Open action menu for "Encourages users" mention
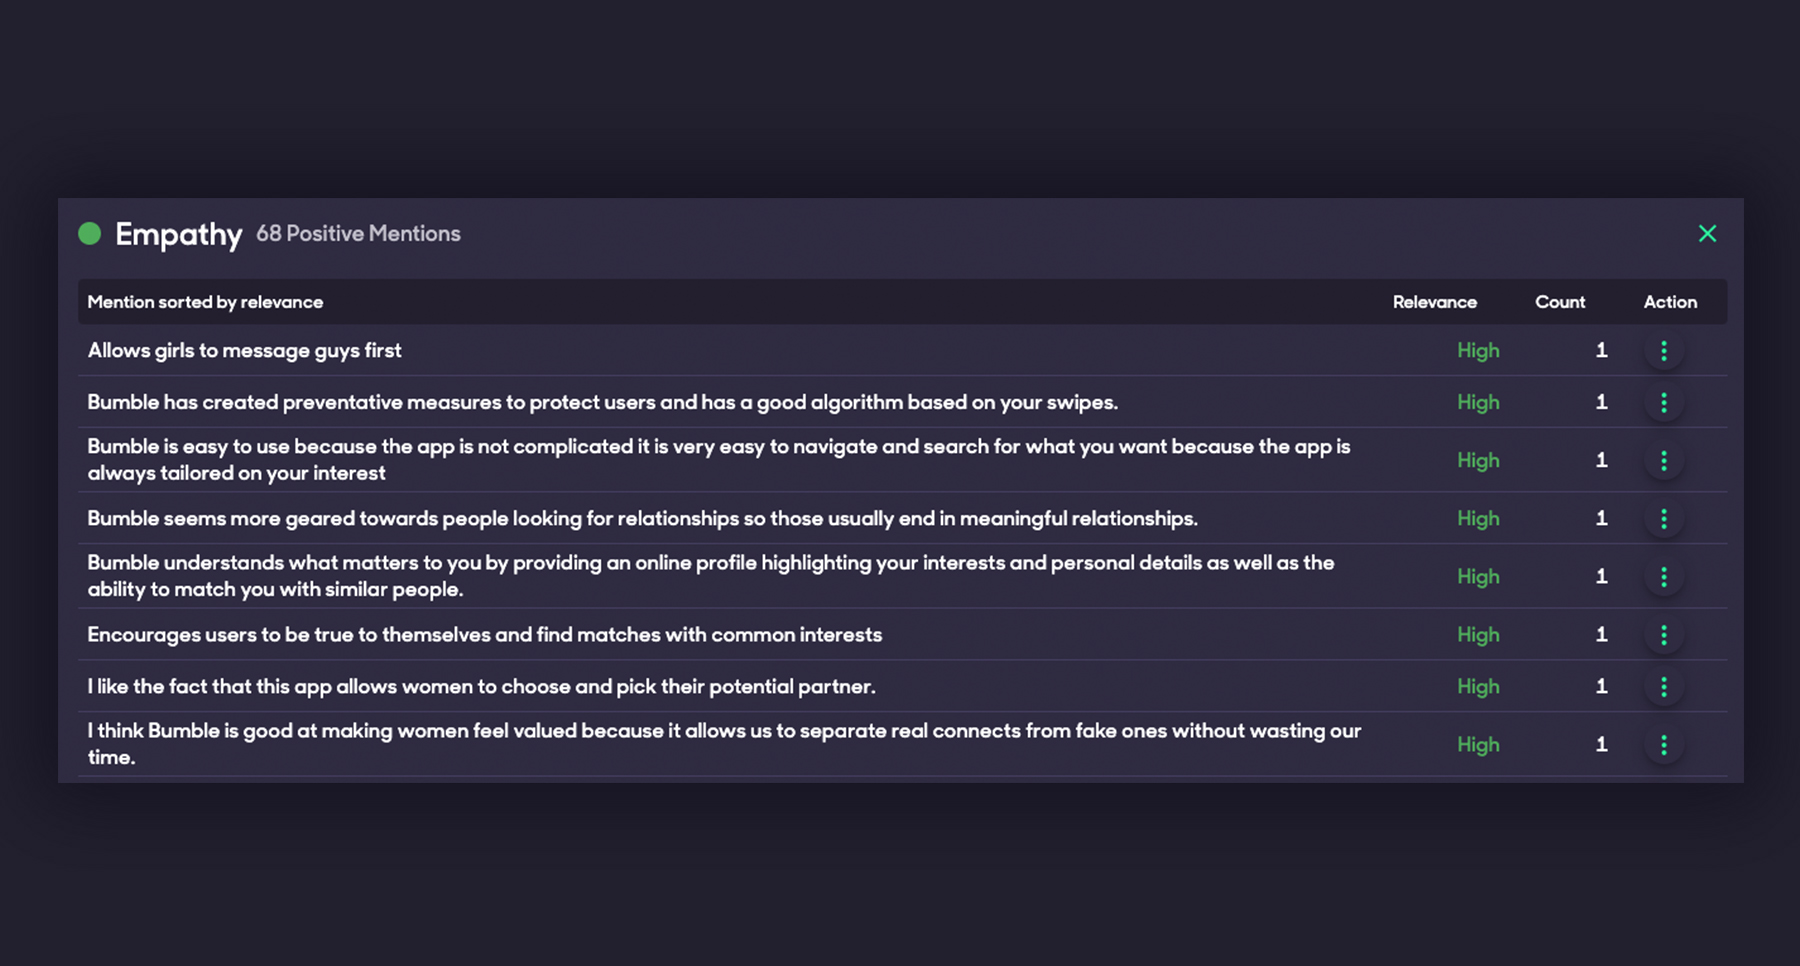Image resolution: width=1800 pixels, height=966 pixels. [1664, 635]
